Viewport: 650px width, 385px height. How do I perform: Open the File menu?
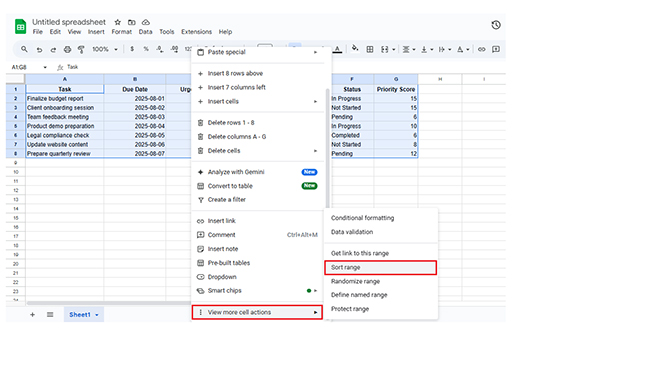38,32
